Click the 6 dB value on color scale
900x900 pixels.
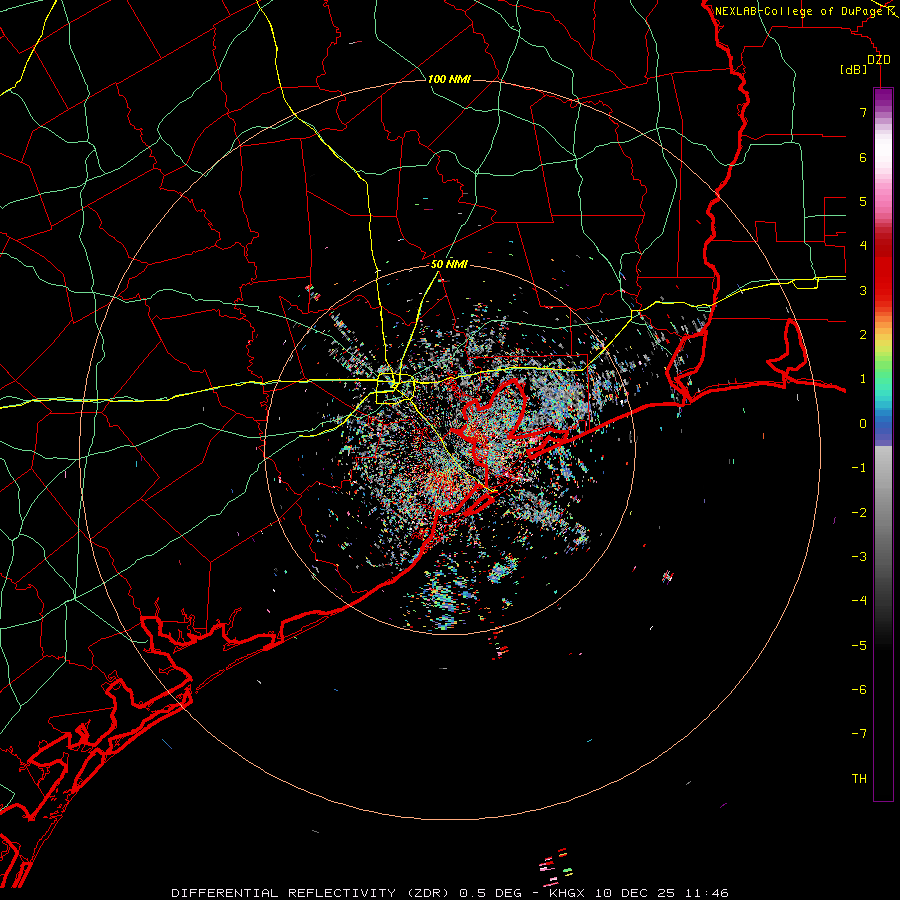point(863,157)
